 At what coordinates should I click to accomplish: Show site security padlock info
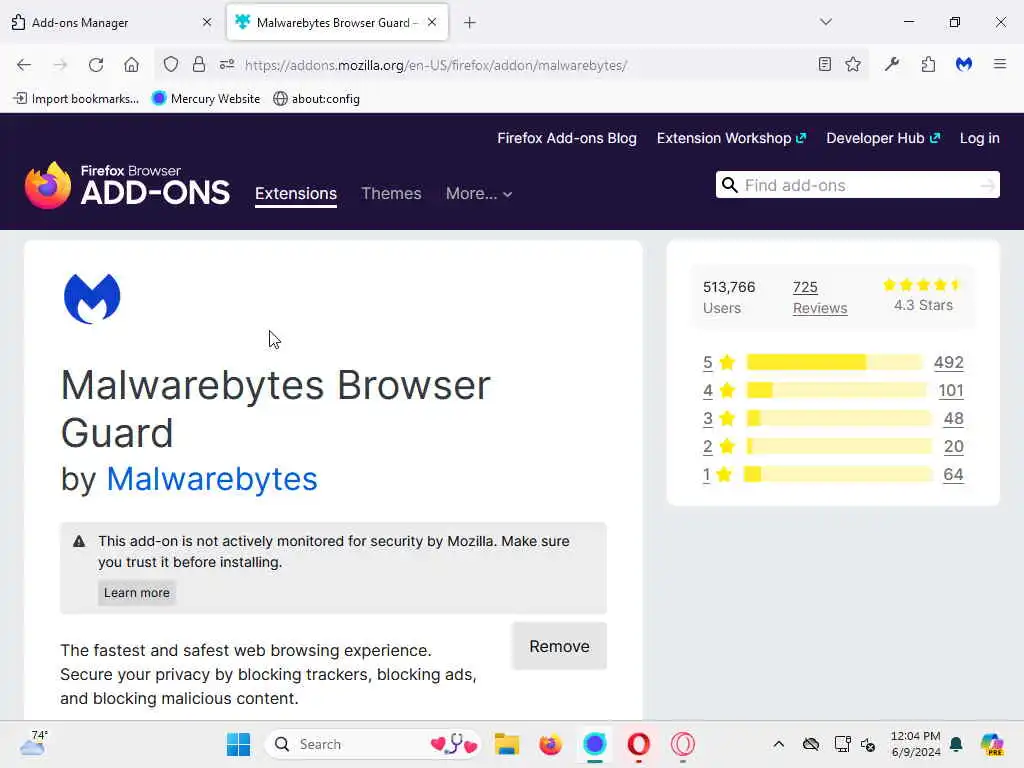click(x=199, y=65)
